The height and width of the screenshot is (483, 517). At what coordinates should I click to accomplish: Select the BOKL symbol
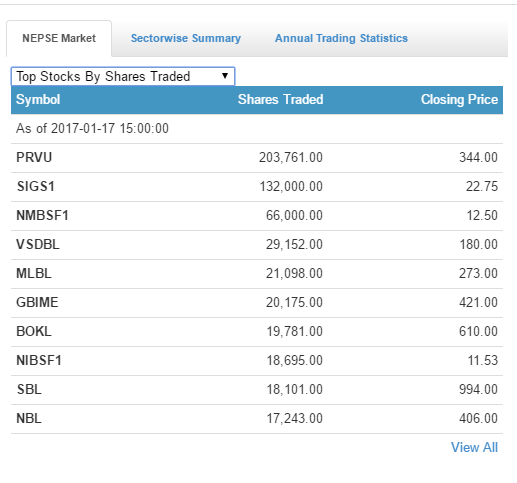[34, 331]
